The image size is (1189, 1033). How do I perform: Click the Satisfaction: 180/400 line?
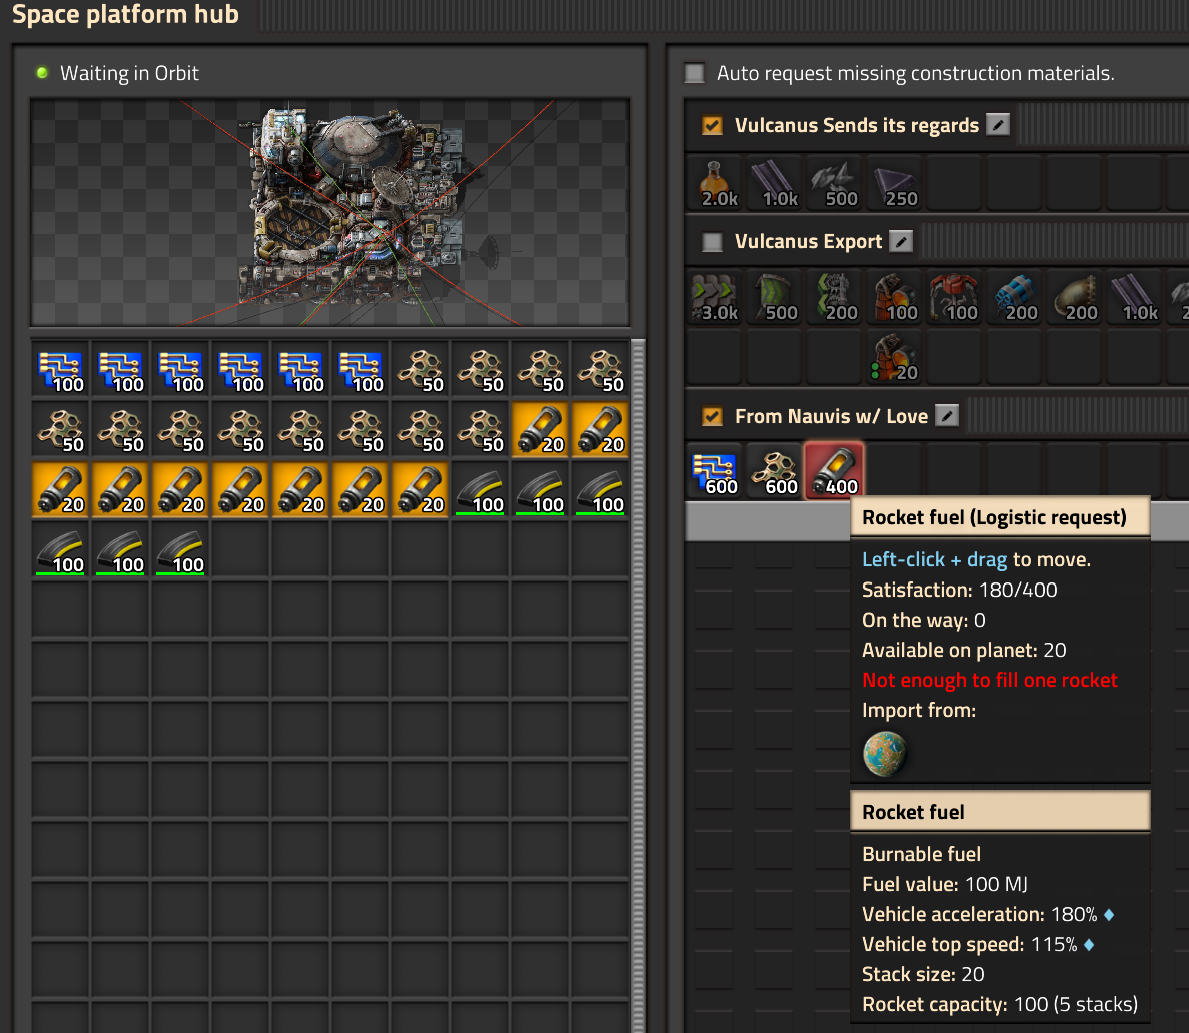[959, 589]
